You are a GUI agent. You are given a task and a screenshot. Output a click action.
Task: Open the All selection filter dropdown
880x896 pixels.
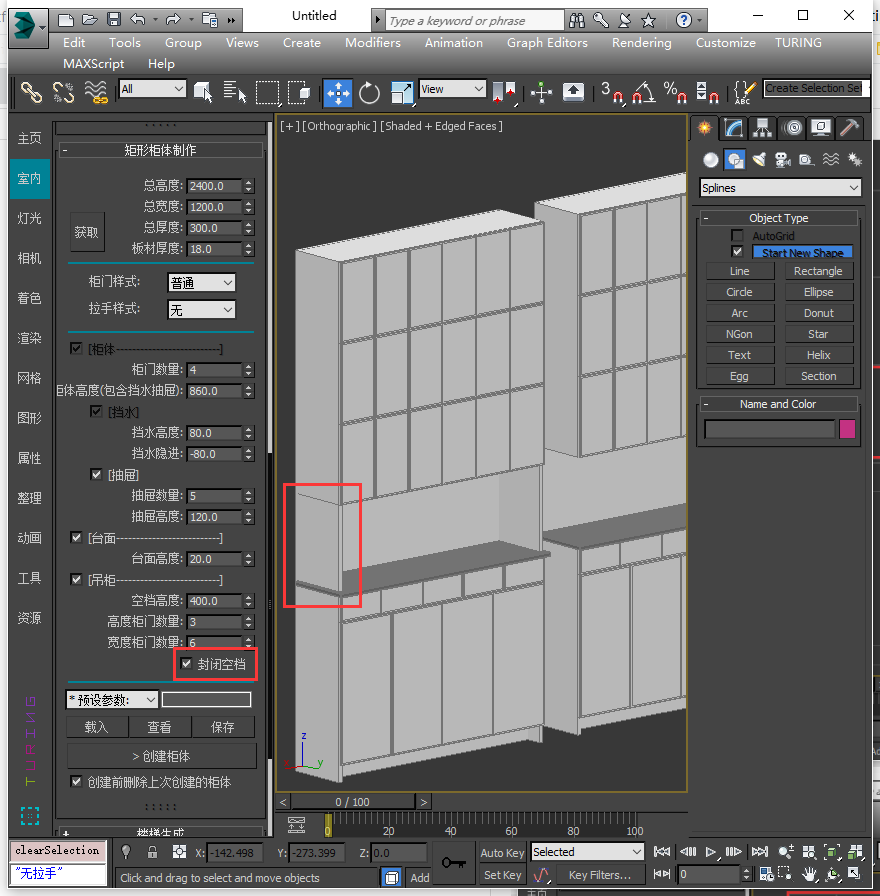[153, 89]
